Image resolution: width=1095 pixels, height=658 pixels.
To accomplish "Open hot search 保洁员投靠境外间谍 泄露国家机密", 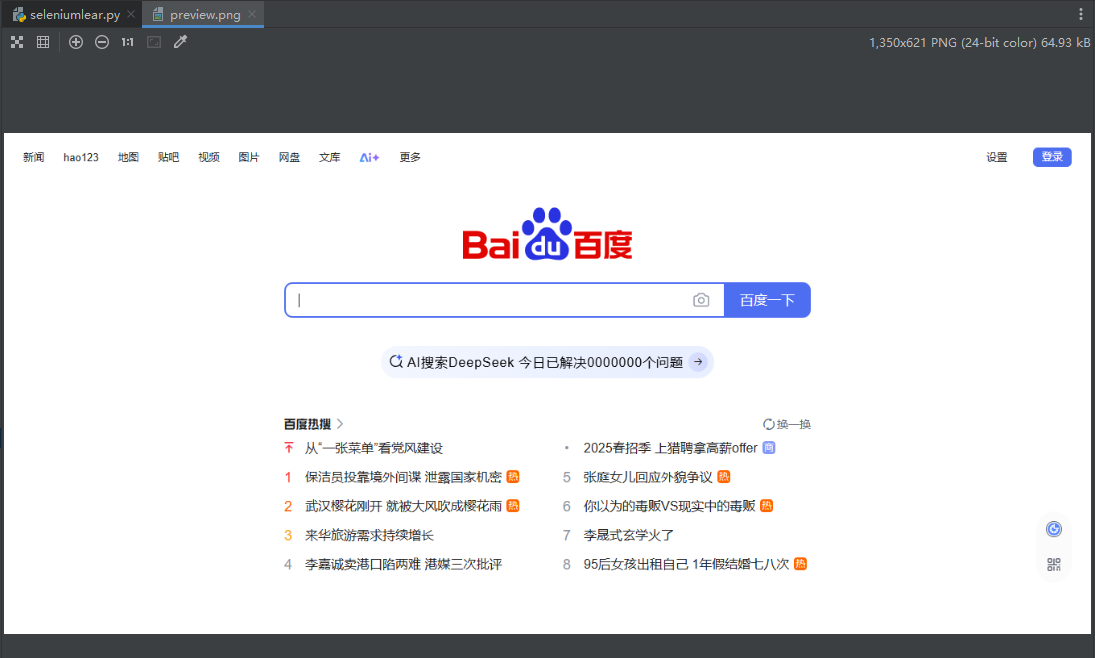I will 403,477.
